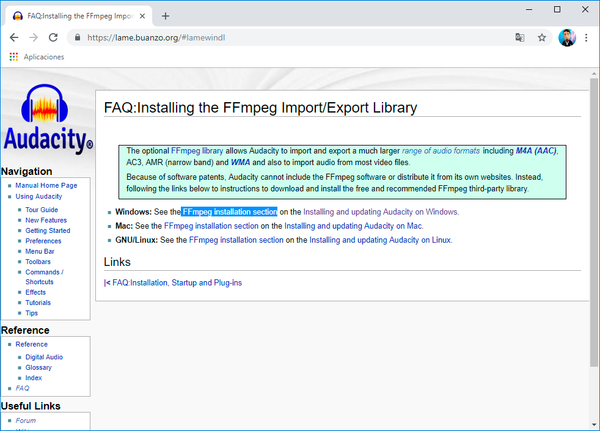Open the Tips sidebar link
This screenshot has height=431, width=600.
31,313
